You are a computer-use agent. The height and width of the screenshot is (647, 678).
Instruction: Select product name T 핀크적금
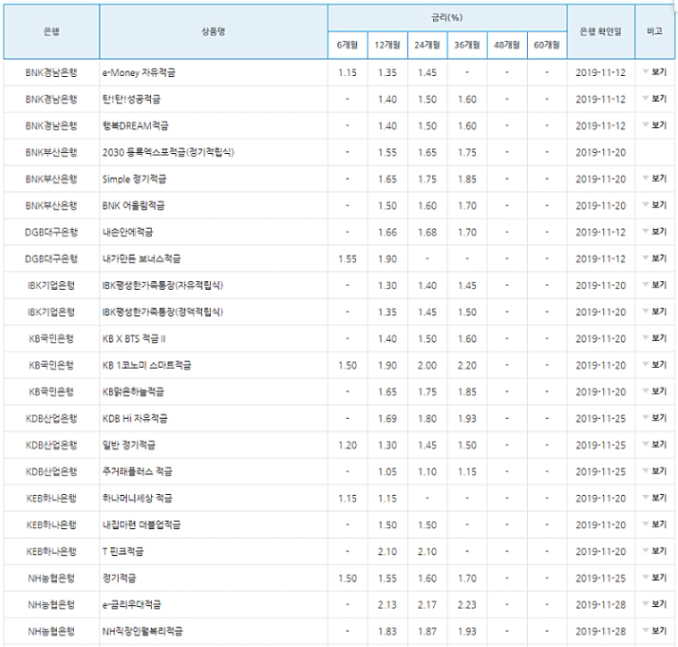tap(123, 551)
